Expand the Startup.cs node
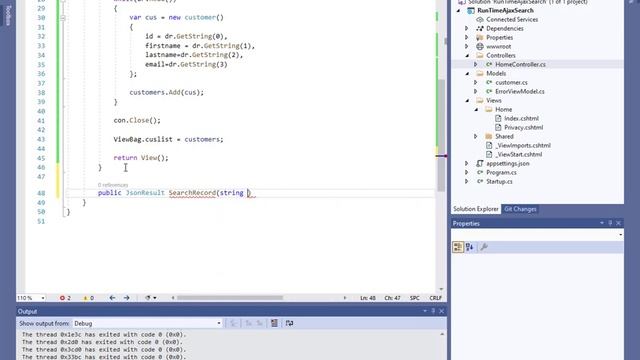Image resolution: width=640 pixels, height=360 pixels. [x=467, y=181]
